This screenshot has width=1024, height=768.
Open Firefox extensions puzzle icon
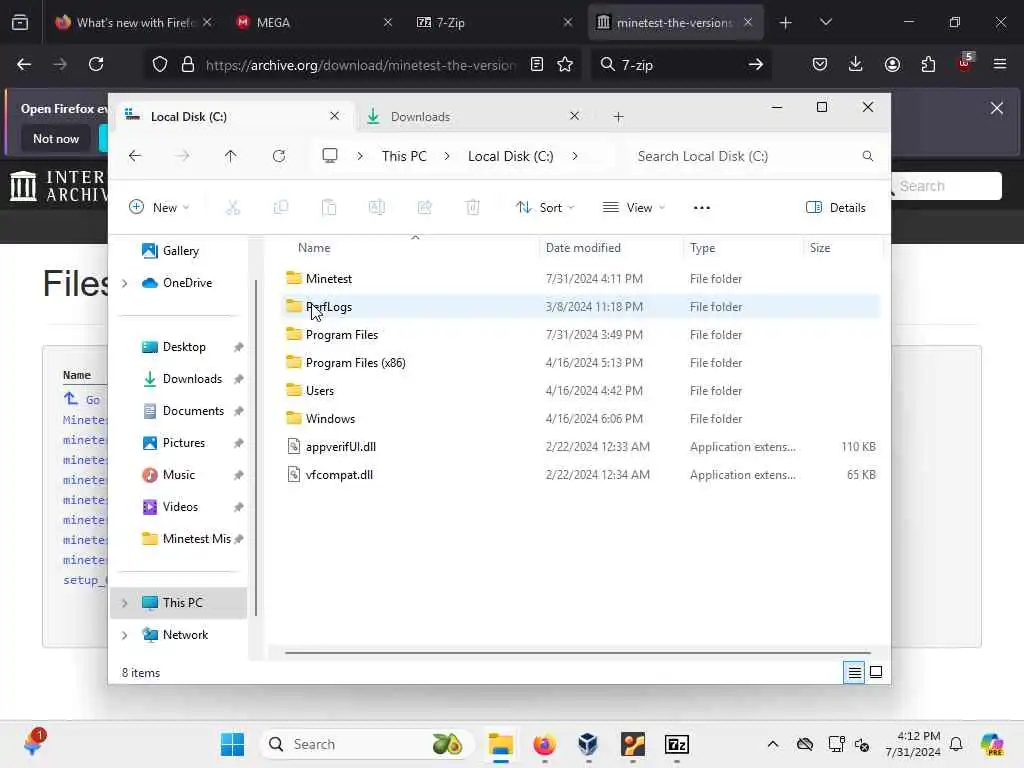[928, 64]
